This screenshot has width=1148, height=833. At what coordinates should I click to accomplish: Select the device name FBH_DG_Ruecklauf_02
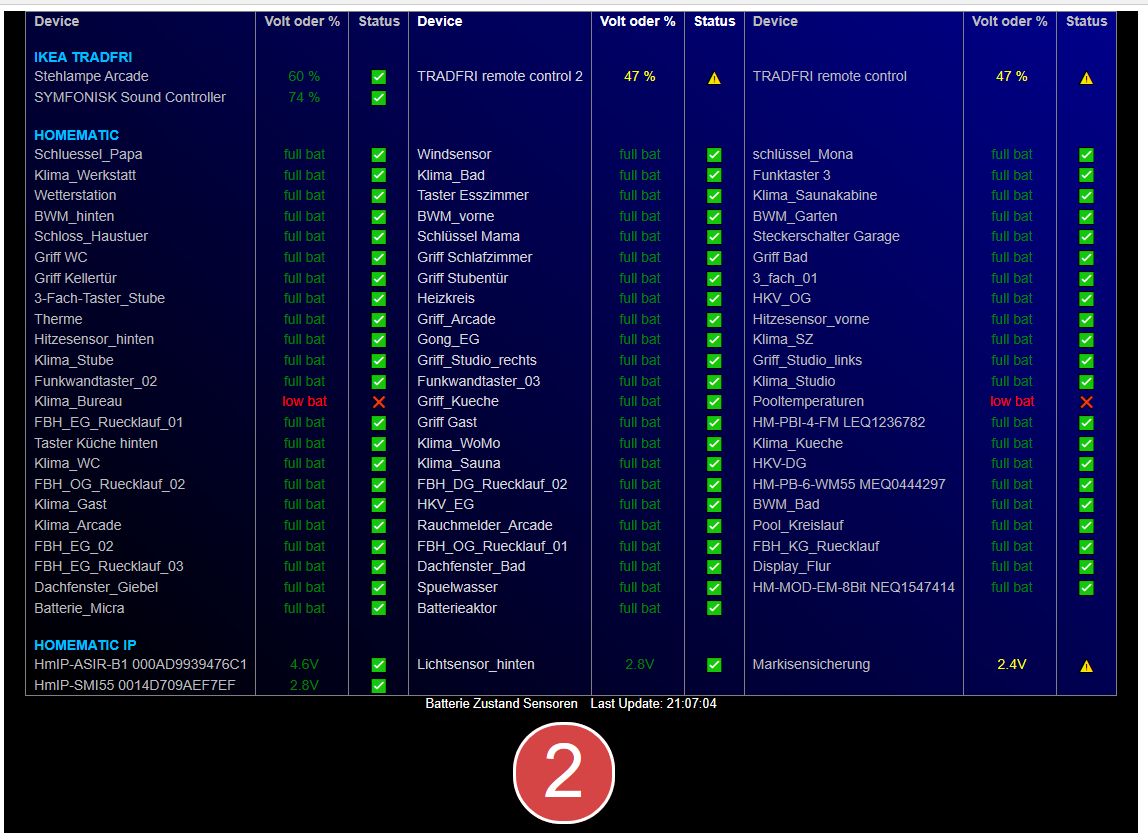(492, 484)
